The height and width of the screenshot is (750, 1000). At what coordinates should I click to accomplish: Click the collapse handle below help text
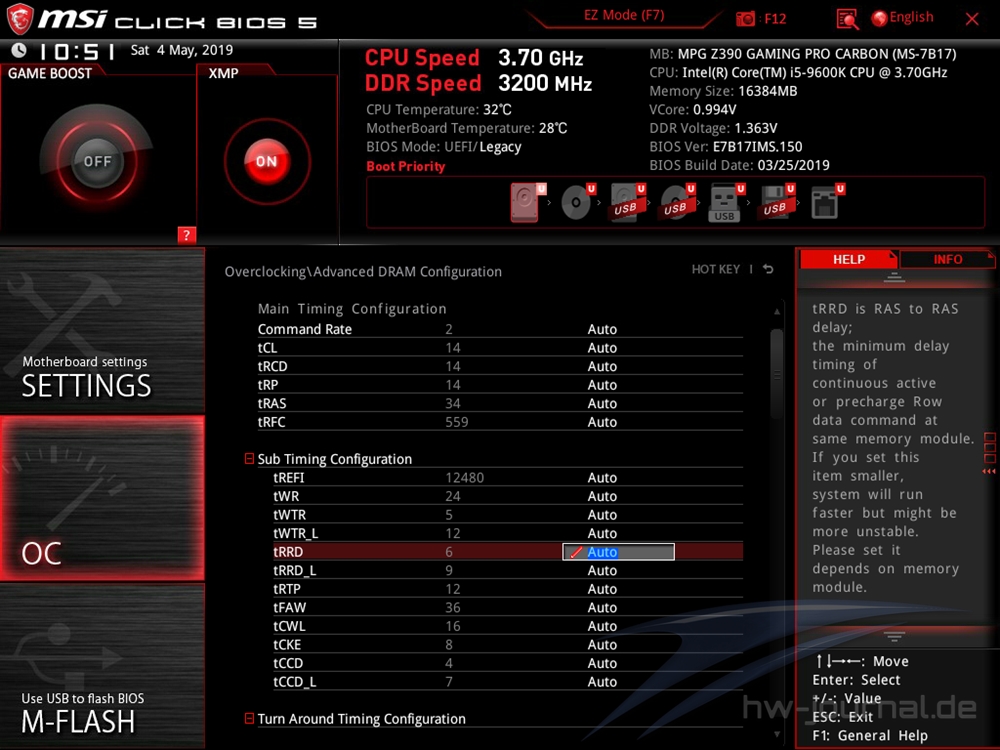pyautogui.click(x=894, y=636)
